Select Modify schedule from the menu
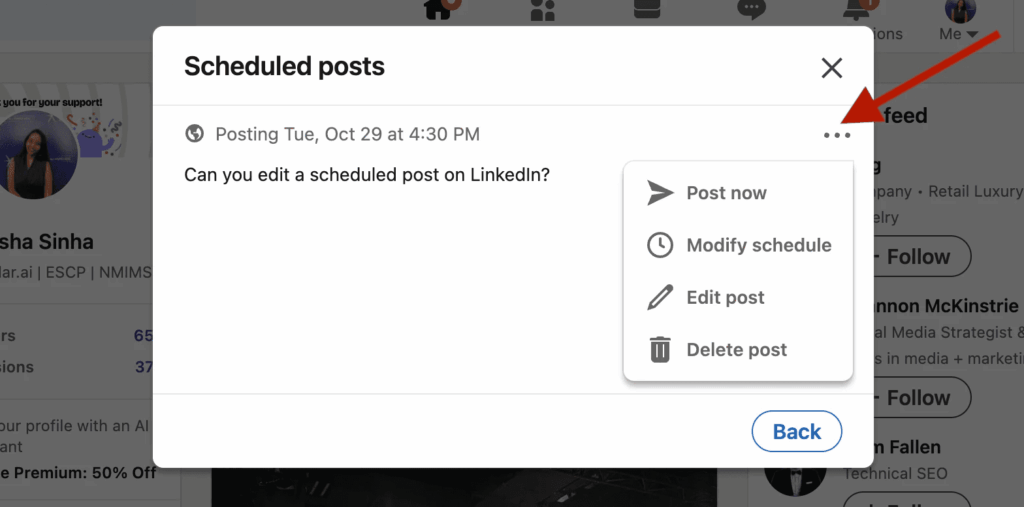The height and width of the screenshot is (507, 1024). point(758,245)
